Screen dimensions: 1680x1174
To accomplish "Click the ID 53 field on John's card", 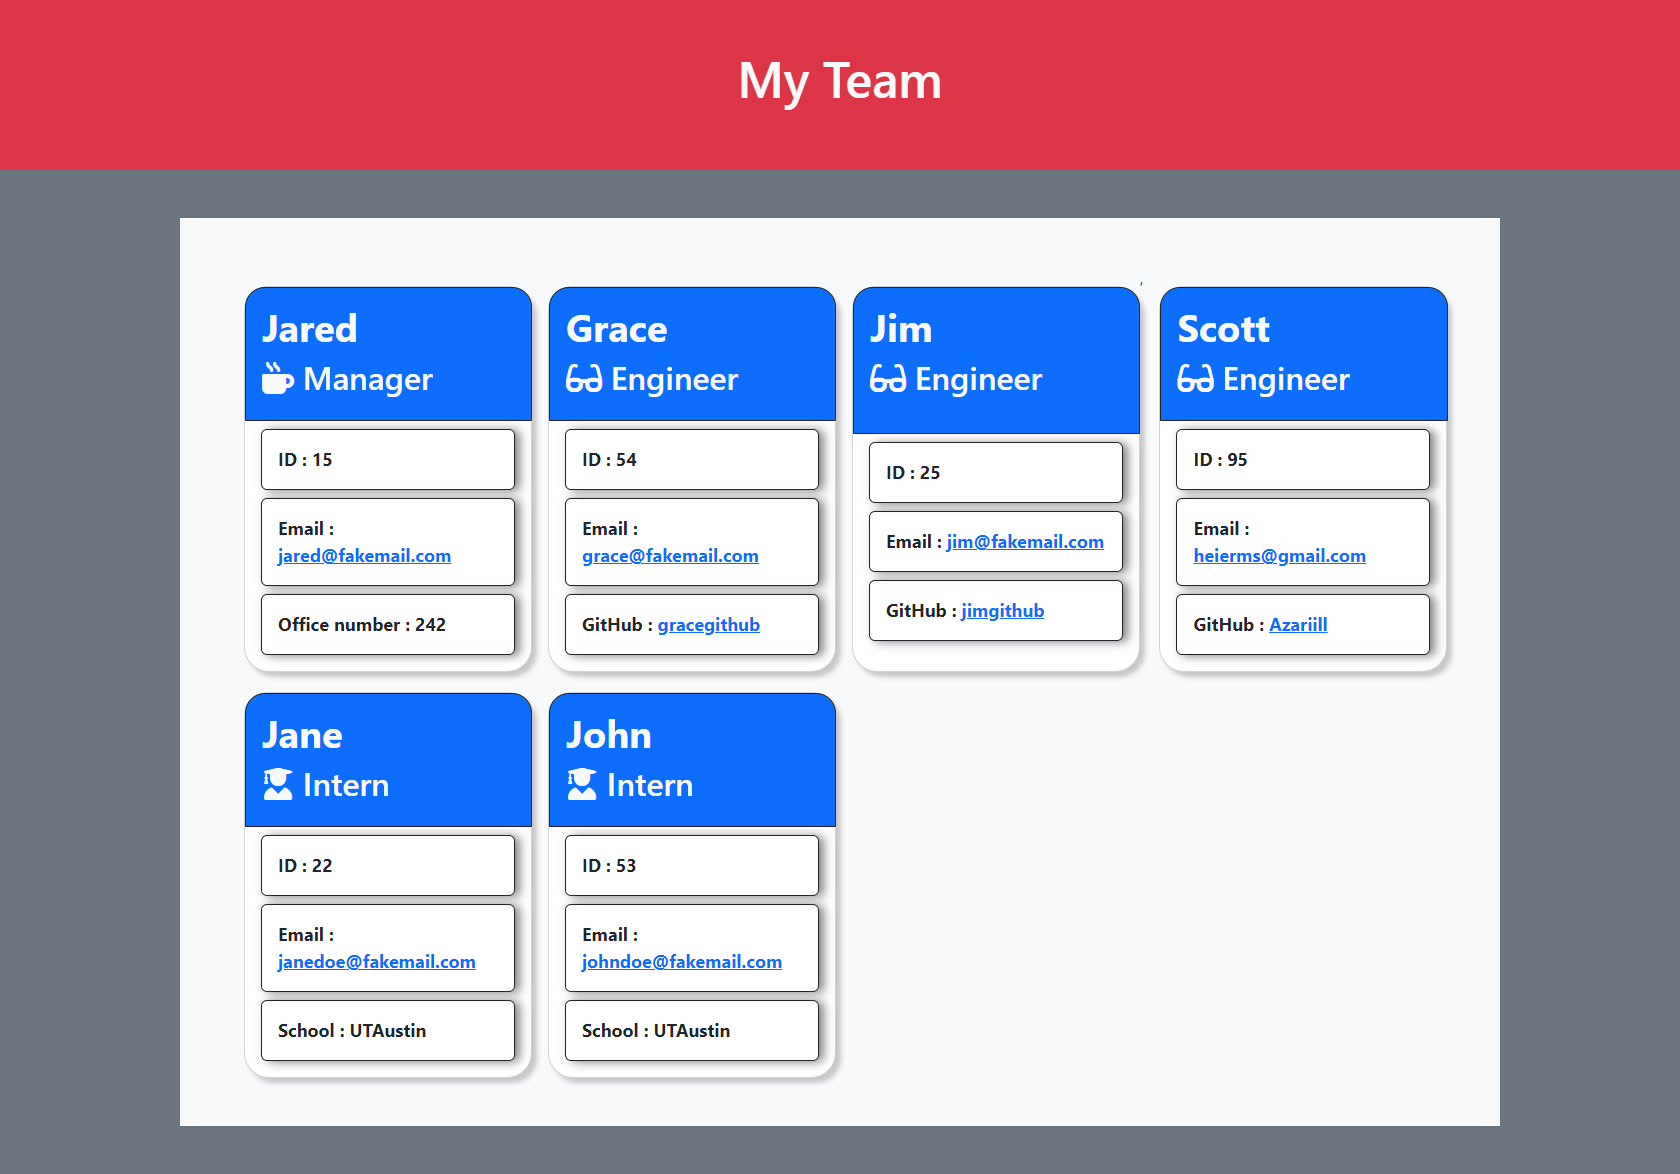I will [x=692, y=865].
